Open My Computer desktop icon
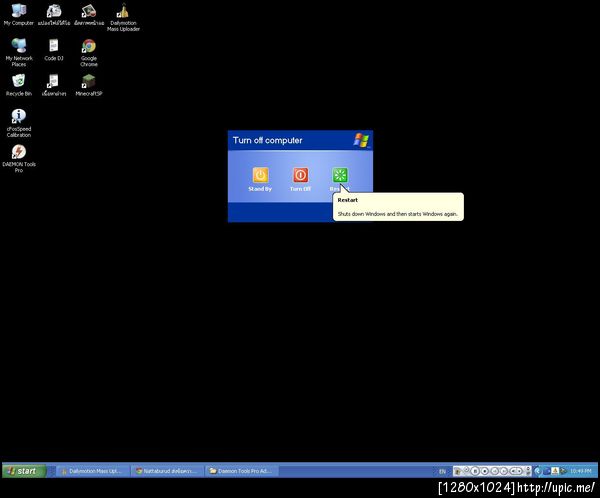Viewport: 600px width, 498px height. (x=18, y=15)
